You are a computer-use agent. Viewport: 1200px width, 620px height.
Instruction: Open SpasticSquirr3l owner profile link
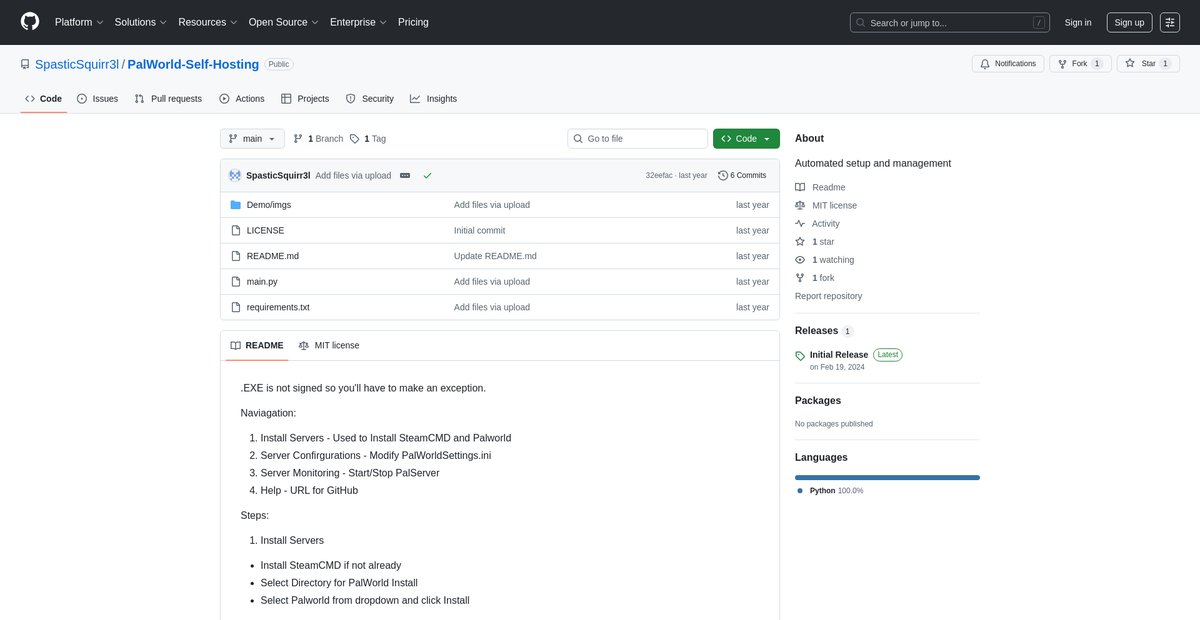77,64
